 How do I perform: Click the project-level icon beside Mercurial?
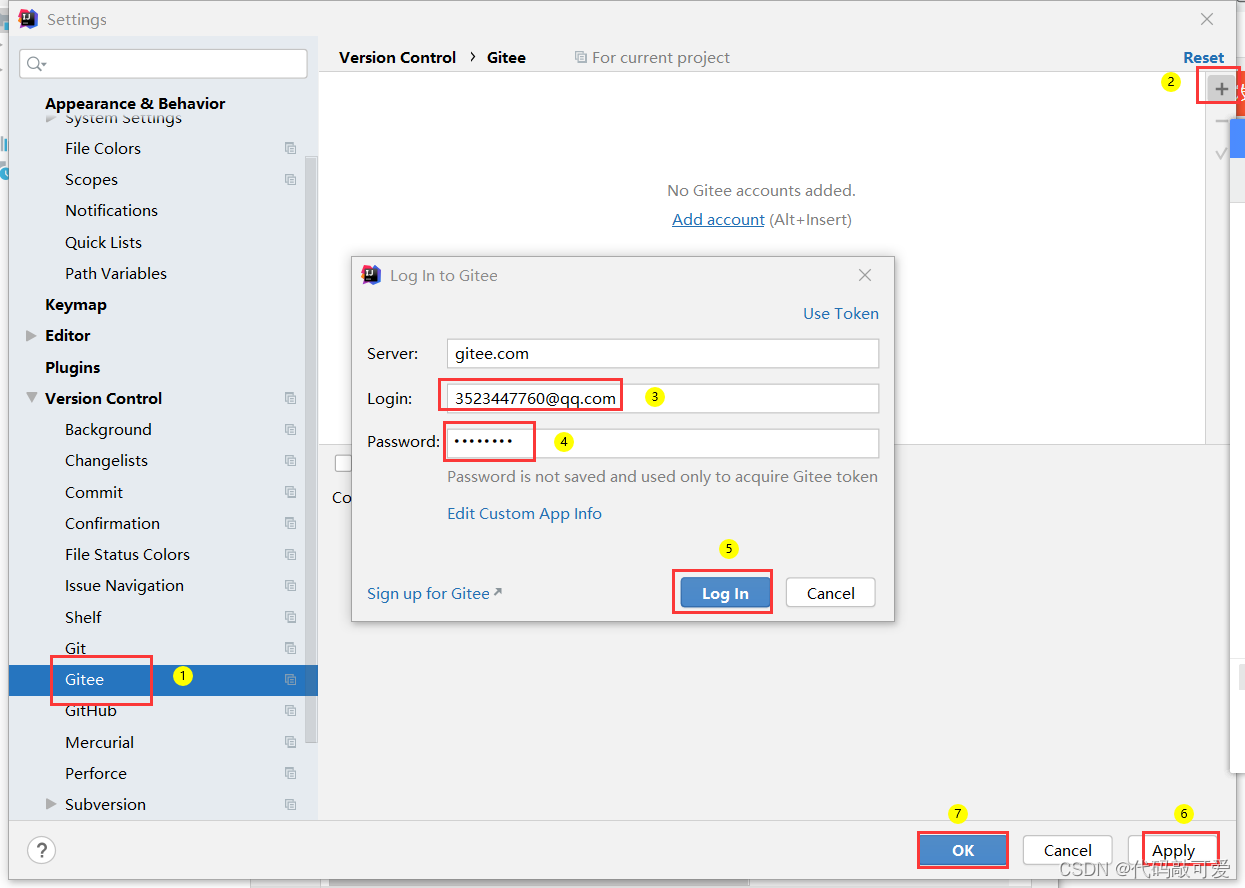pos(290,742)
